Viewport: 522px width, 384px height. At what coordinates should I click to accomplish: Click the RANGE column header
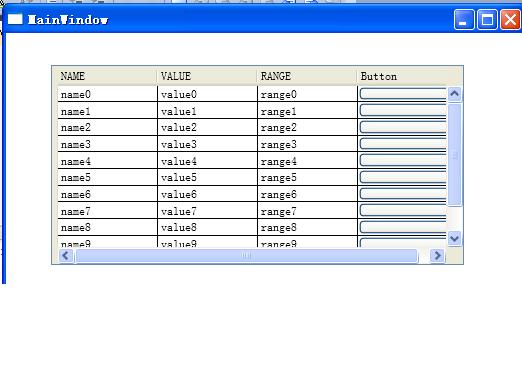[x=307, y=76]
